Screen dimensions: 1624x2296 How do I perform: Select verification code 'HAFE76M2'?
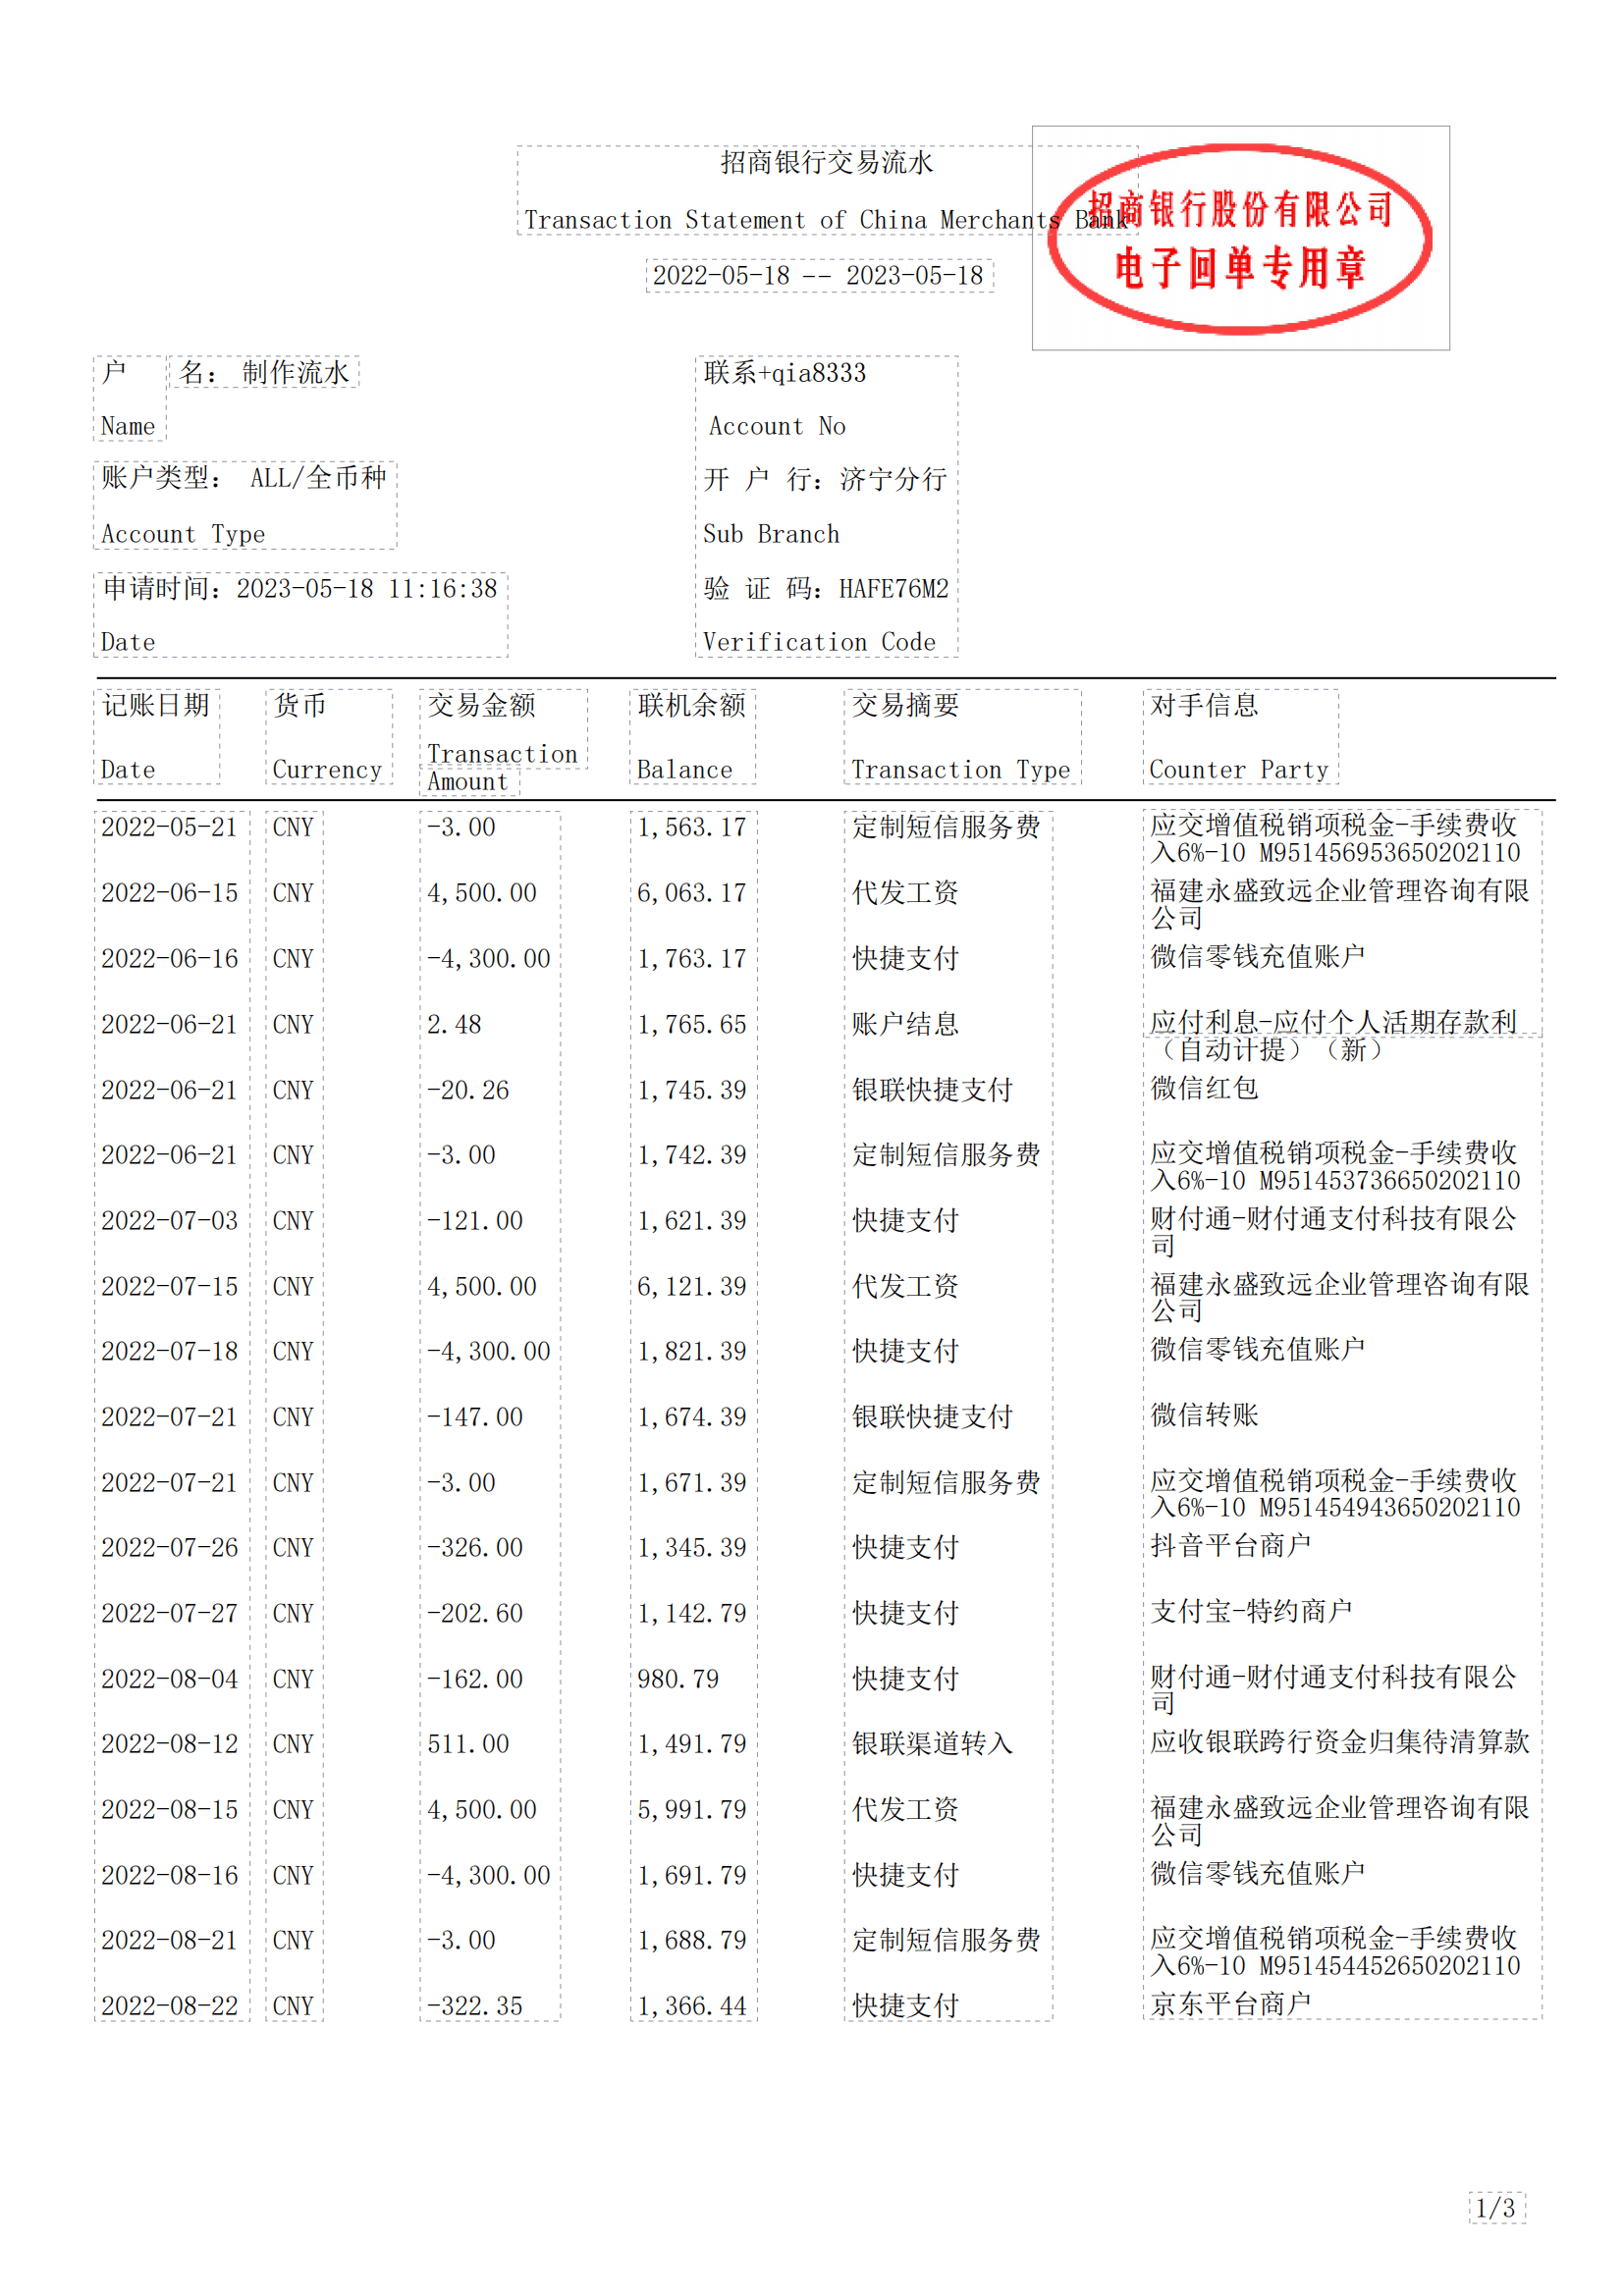[x=893, y=588]
